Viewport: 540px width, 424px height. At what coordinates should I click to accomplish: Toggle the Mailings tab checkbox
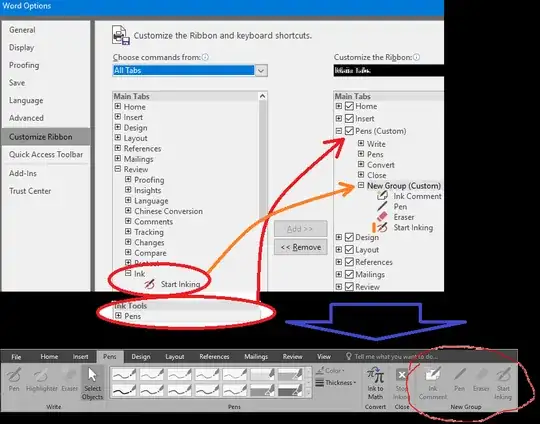click(349, 275)
